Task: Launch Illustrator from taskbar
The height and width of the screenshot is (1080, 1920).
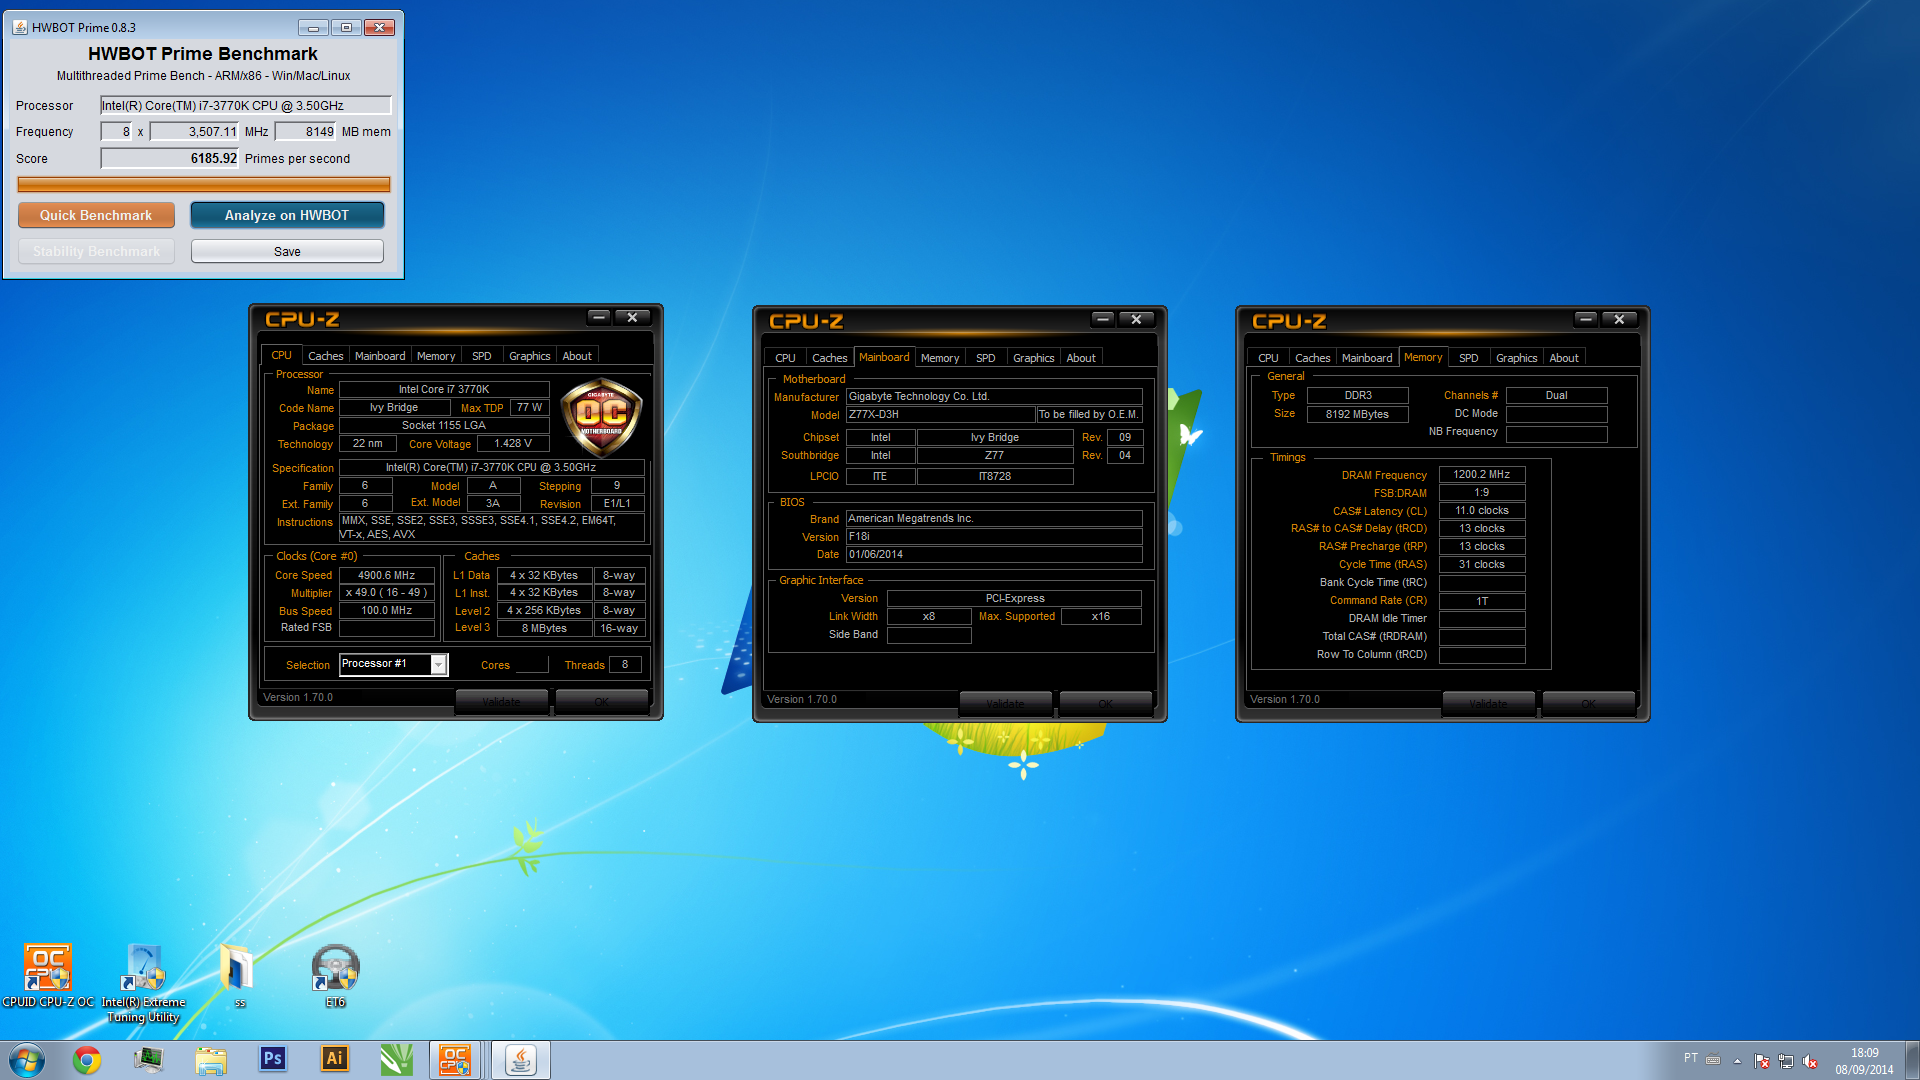Action: (334, 1059)
